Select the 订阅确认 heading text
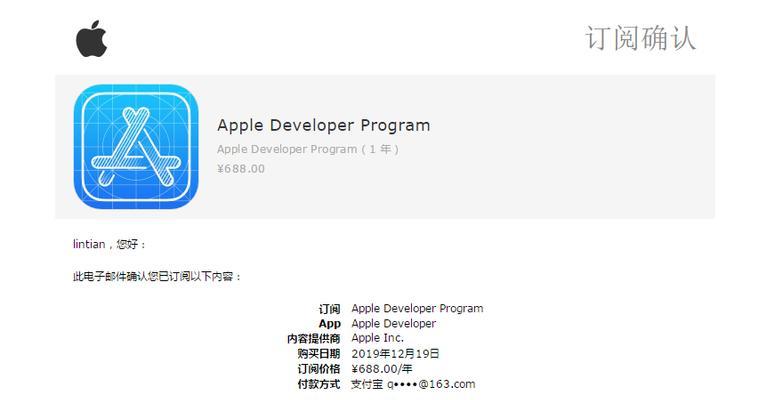The image size is (766, 400). pyautogui.click(x=640, y=38)
